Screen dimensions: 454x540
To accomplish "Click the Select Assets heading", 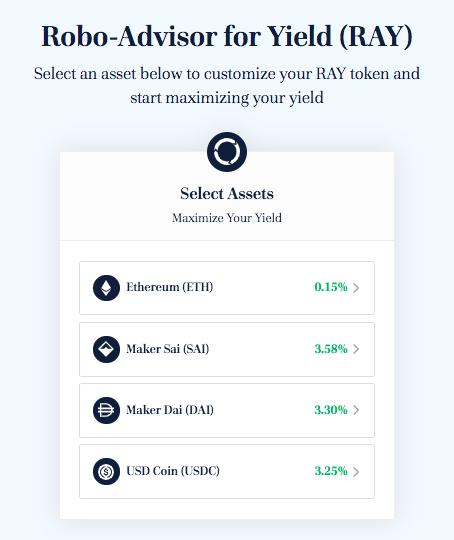I will pos(227,194).
